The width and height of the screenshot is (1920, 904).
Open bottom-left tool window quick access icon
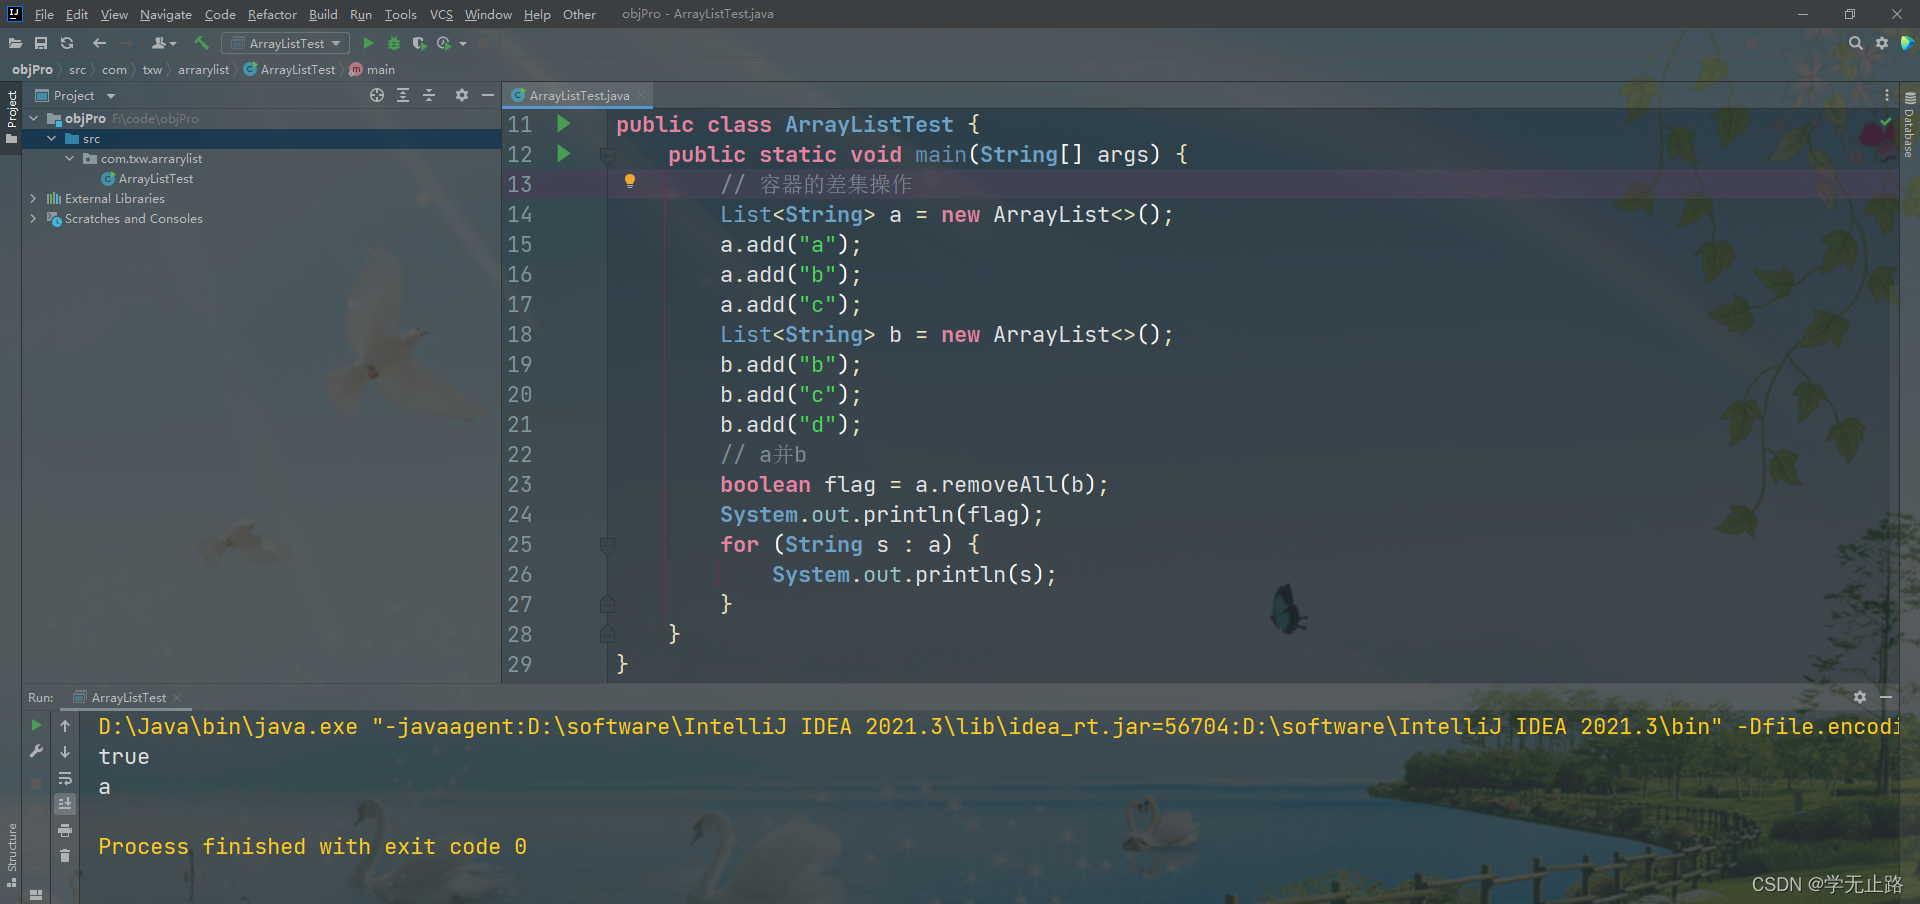(x=36, y=894)
